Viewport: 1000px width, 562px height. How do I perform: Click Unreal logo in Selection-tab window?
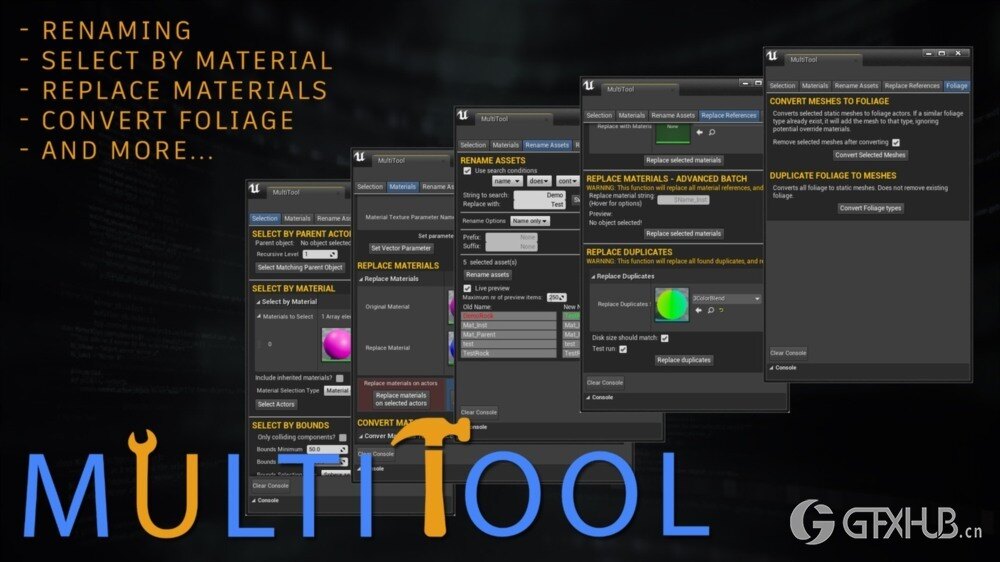pyautogui.click(x=254, y=189)
